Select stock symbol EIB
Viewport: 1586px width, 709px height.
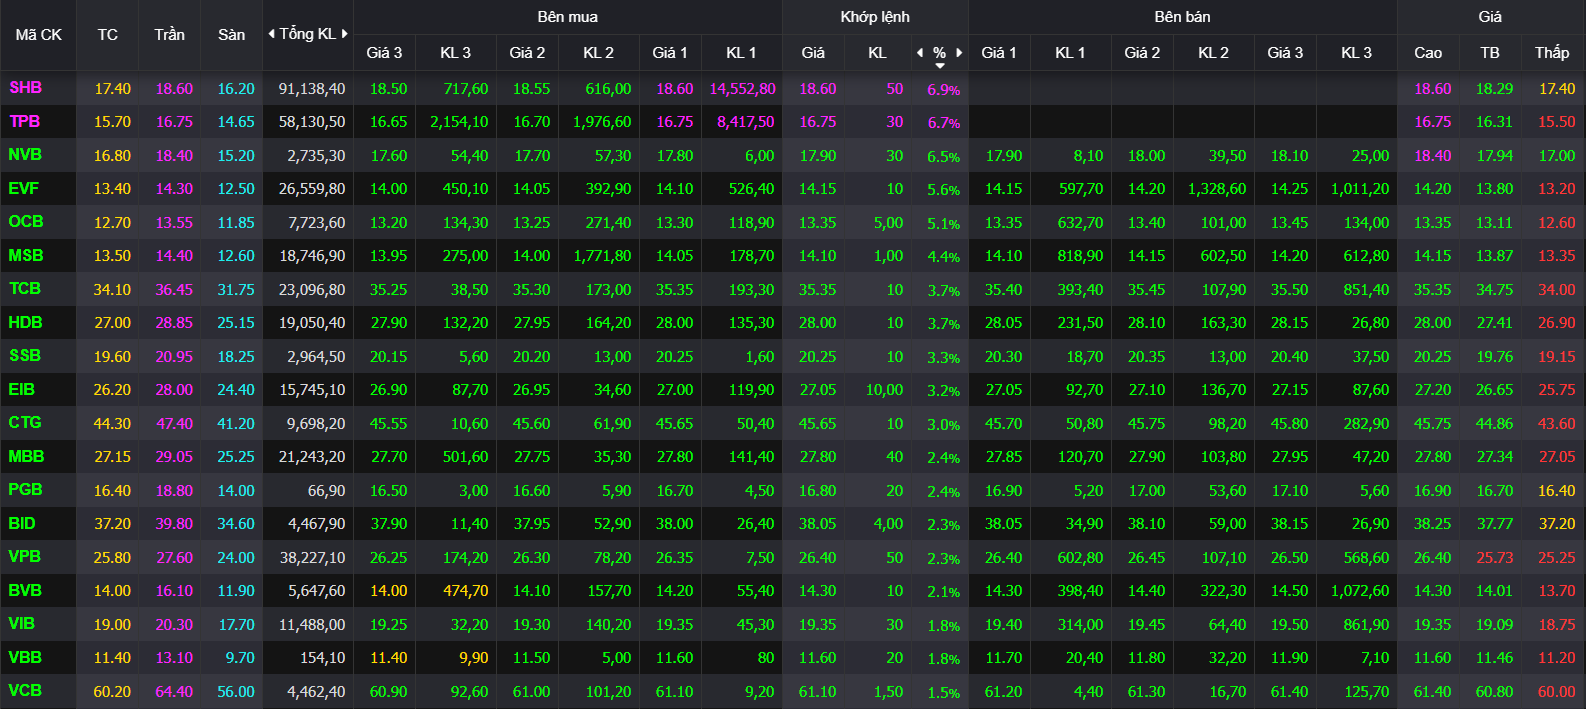22,389
